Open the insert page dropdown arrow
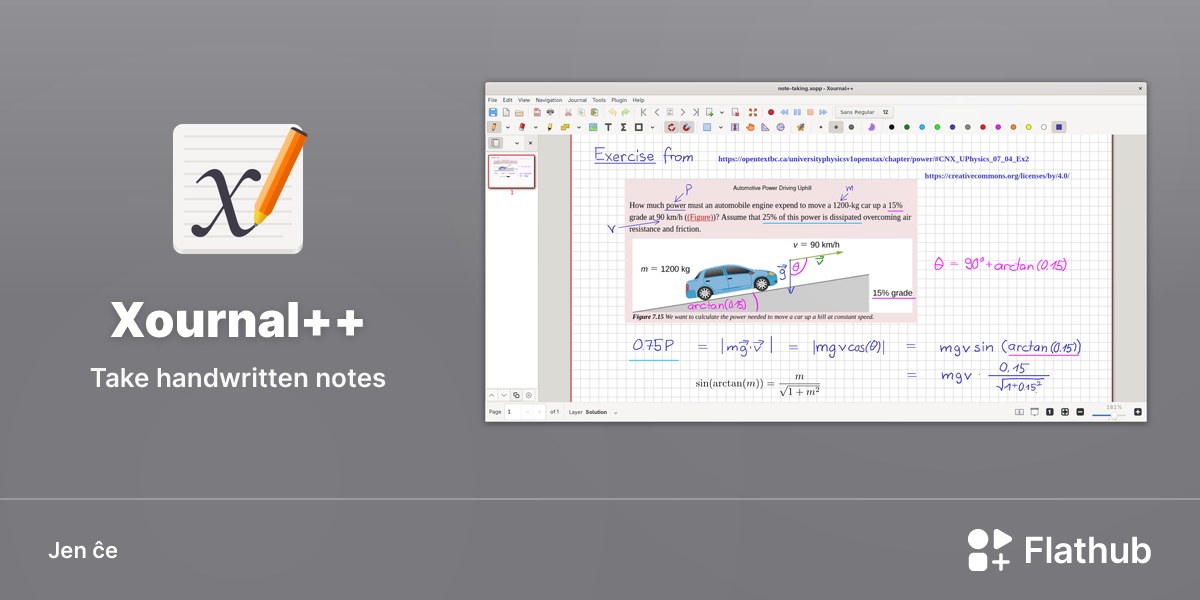The width and height of the screenshot is (1200, 600). 722,112
